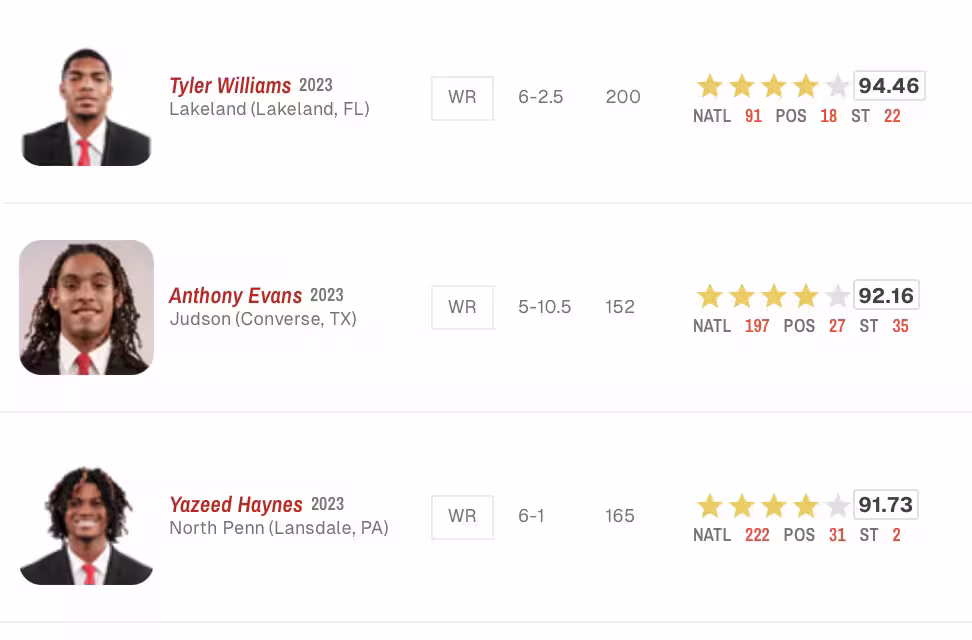Click fourth gold star in Yazeed Haynes rating
The height and width of the screenshot is (640, 972).
tap(805, 505)
